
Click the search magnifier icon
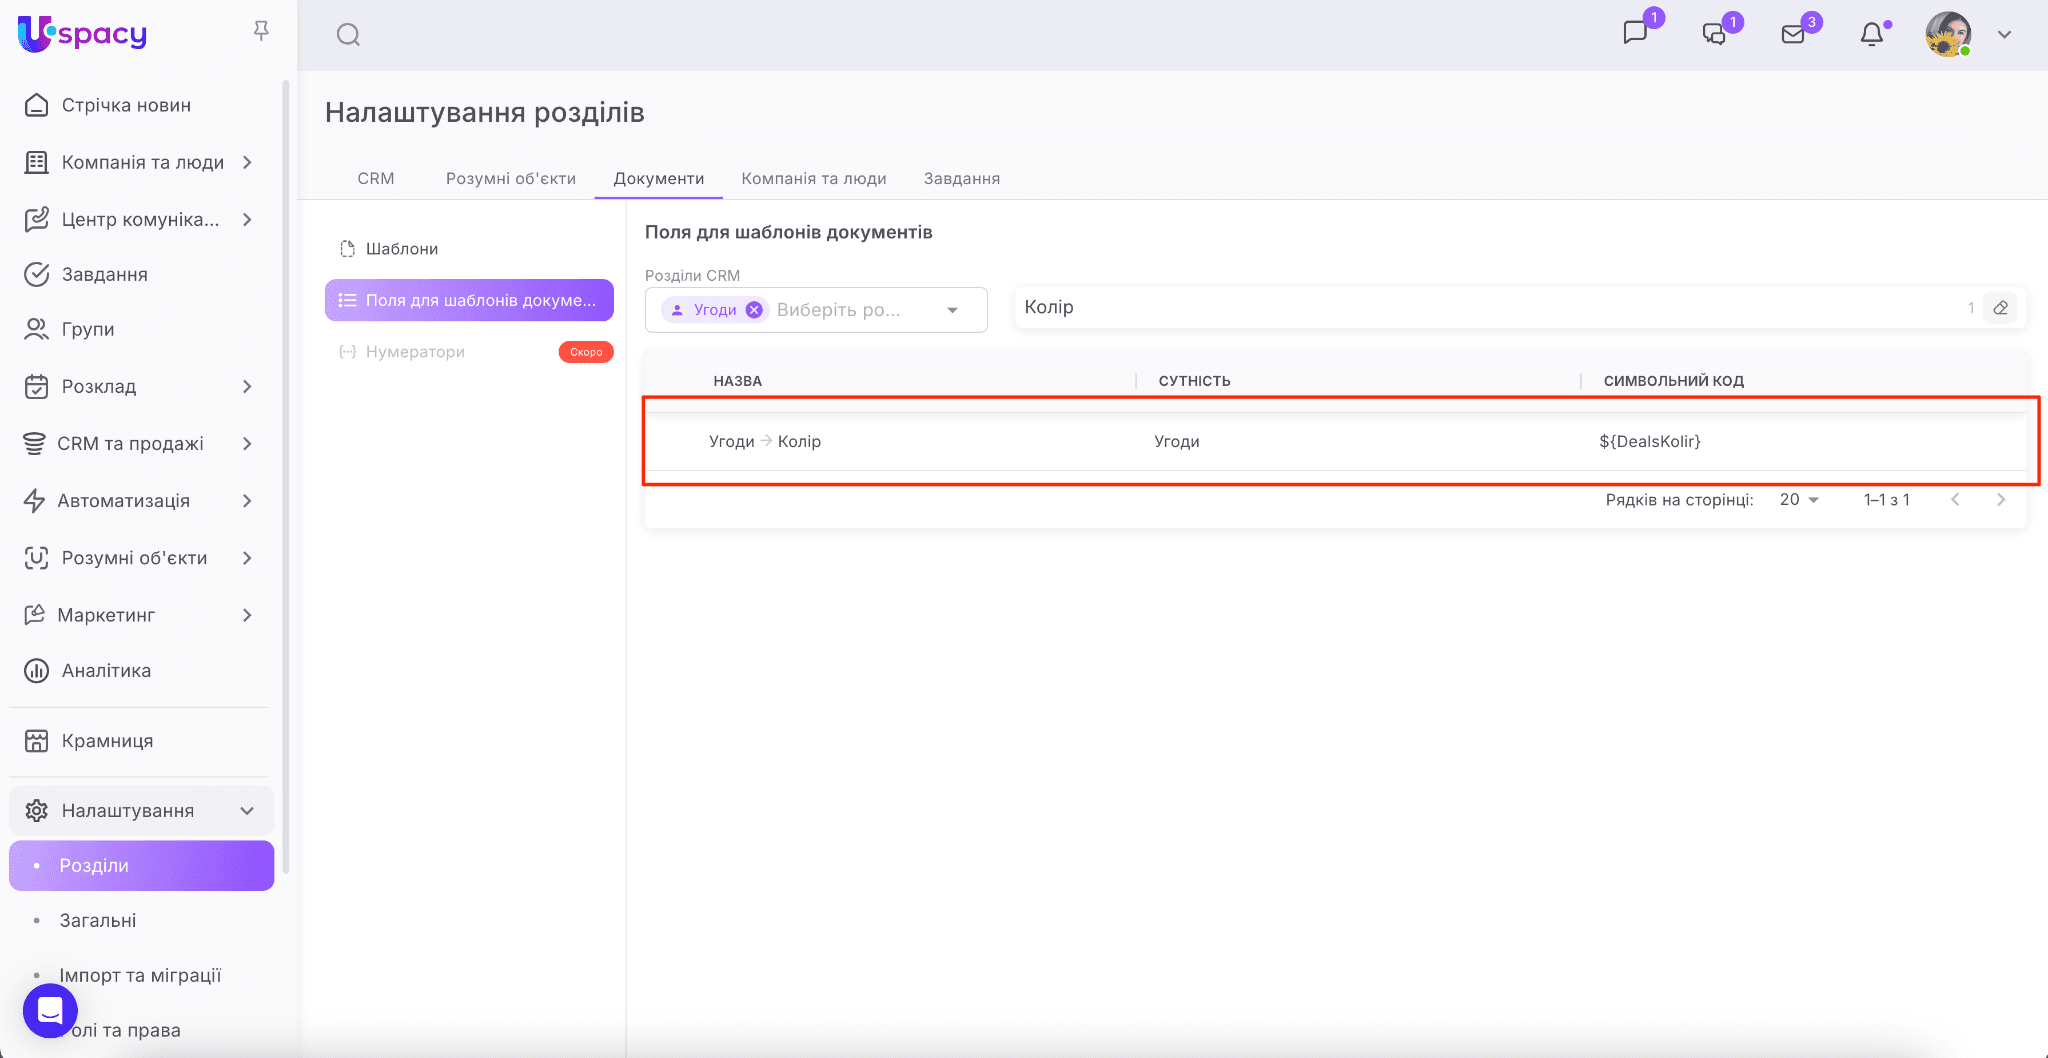(348, 35)
